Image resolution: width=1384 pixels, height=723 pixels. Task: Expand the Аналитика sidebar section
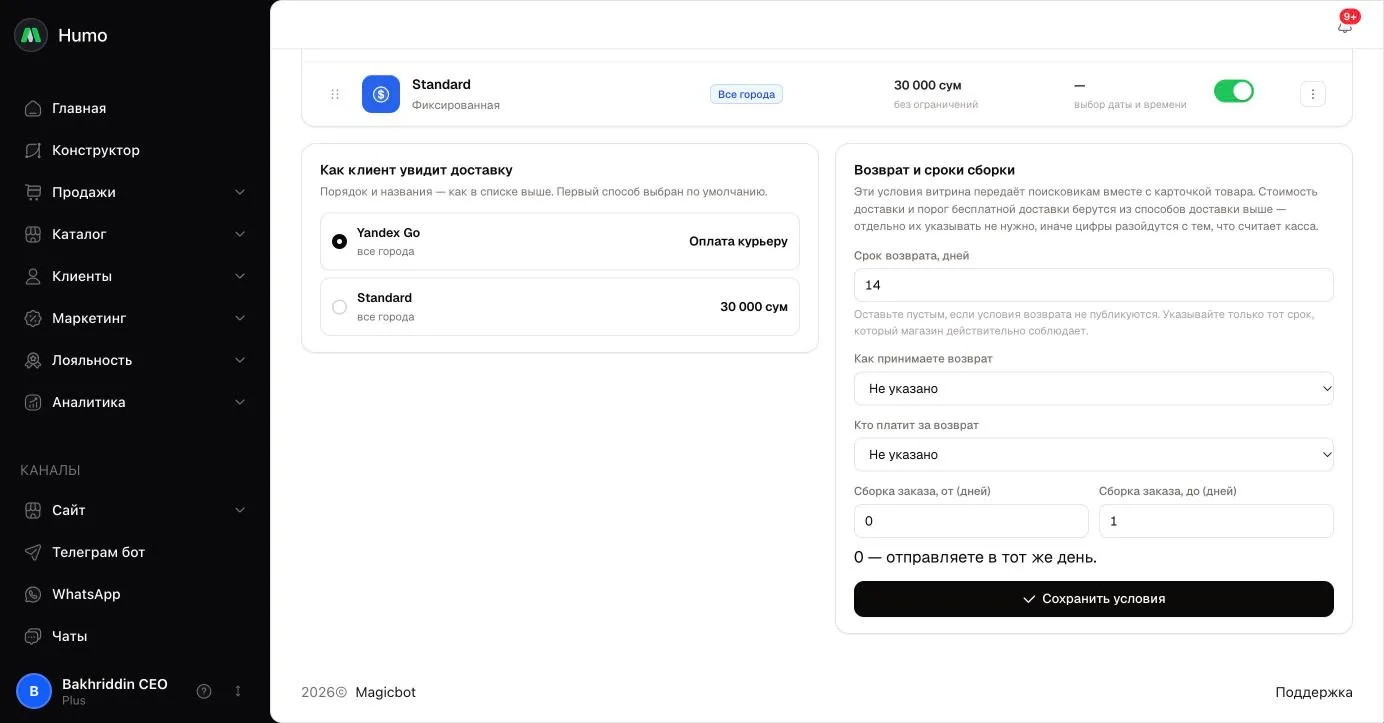coord(135,402)
